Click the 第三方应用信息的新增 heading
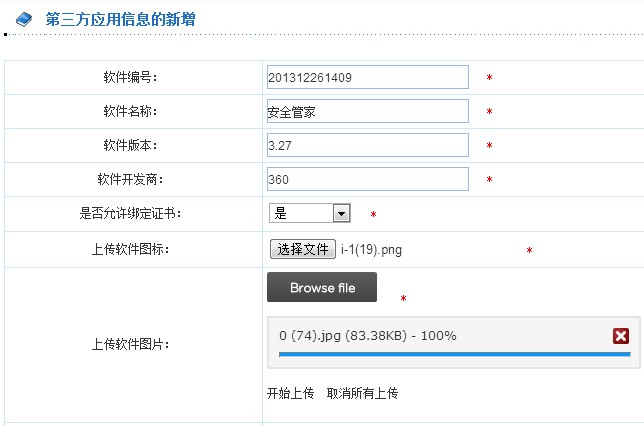 pos(120,19)
